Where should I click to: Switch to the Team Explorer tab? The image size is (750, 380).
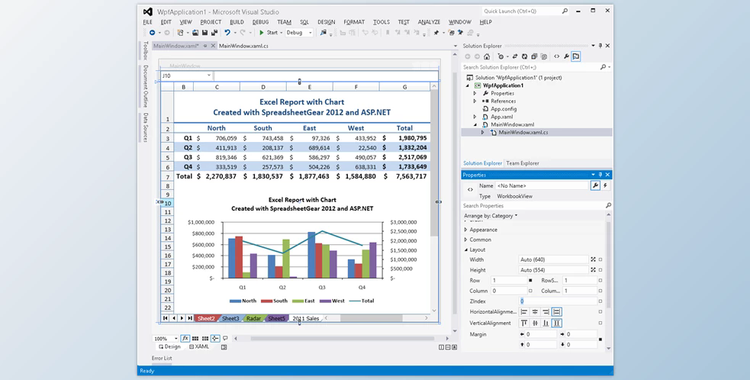(x=522, y=163)
